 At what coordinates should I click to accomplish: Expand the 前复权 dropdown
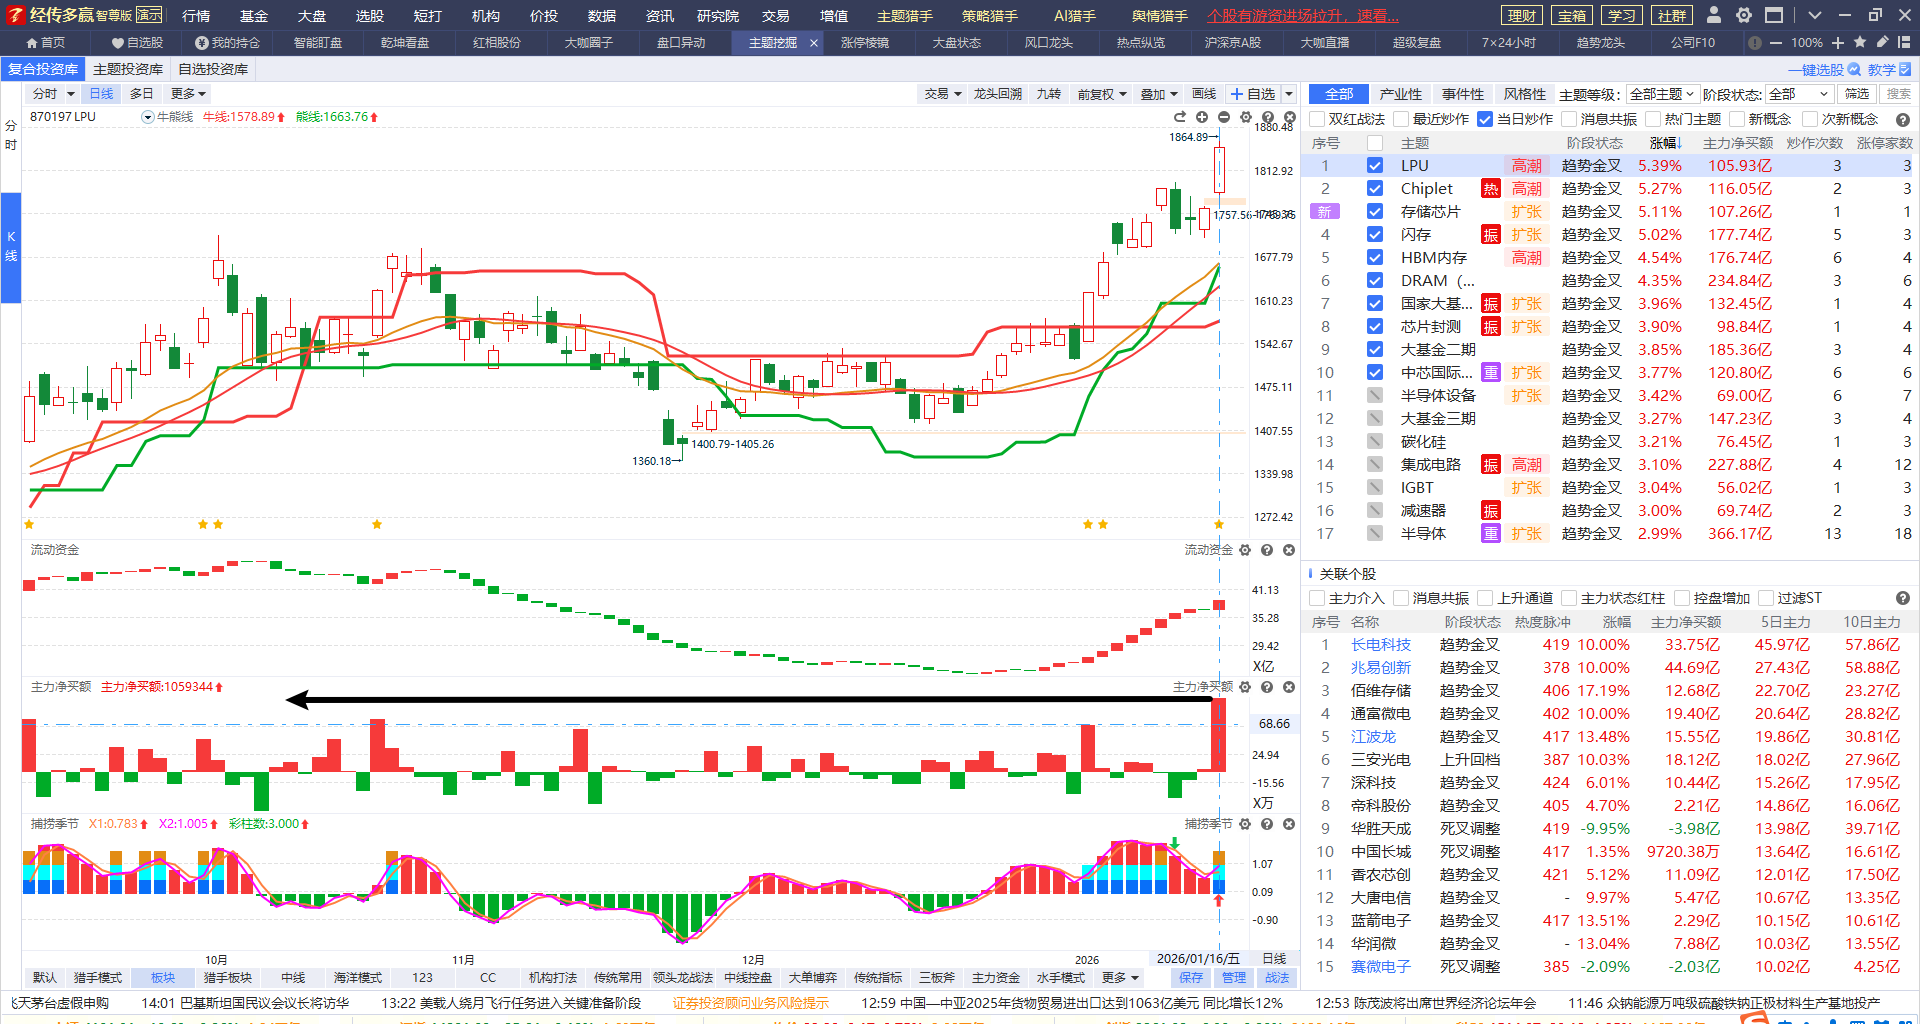pos(1101,94)
